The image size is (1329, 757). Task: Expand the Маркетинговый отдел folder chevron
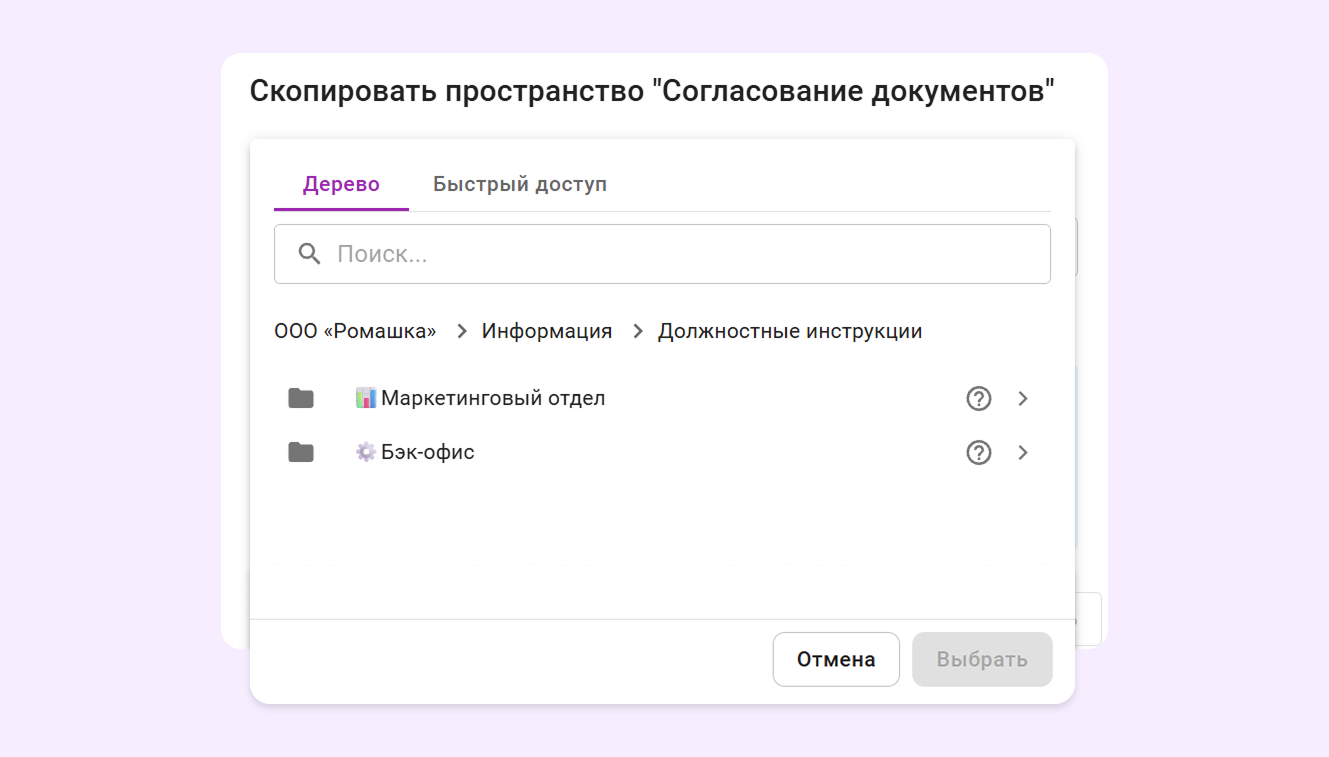(x=1023, y=398)
